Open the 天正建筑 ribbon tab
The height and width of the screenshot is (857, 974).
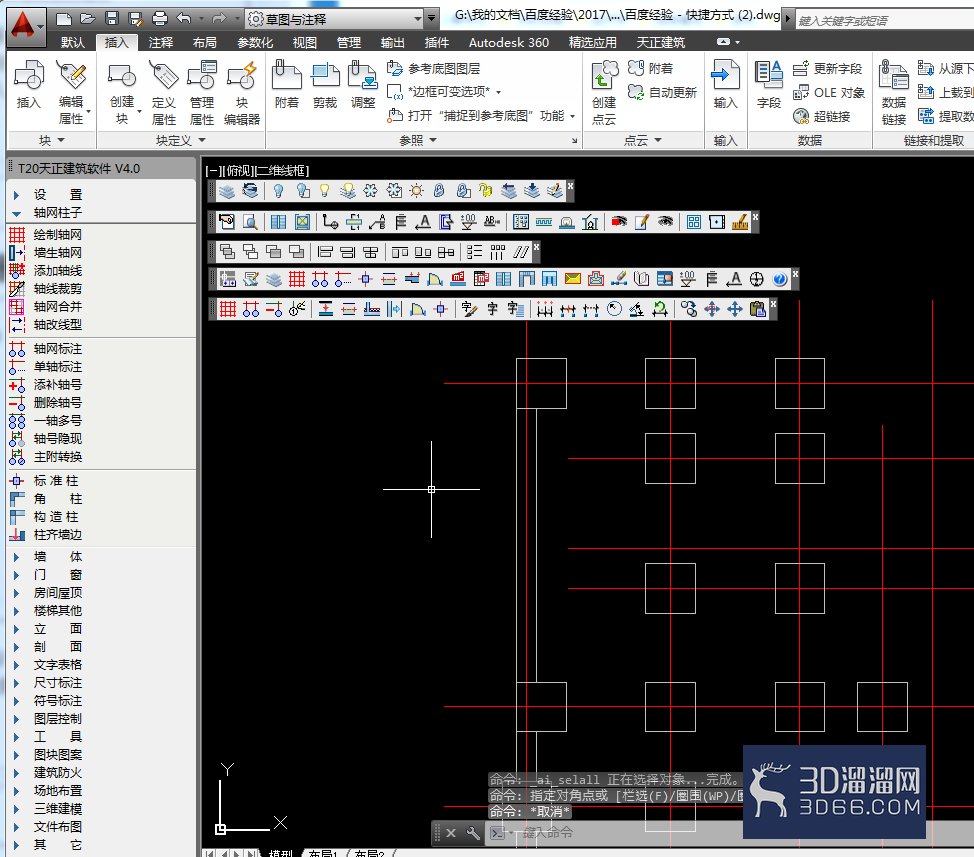[x=660, y=42]
